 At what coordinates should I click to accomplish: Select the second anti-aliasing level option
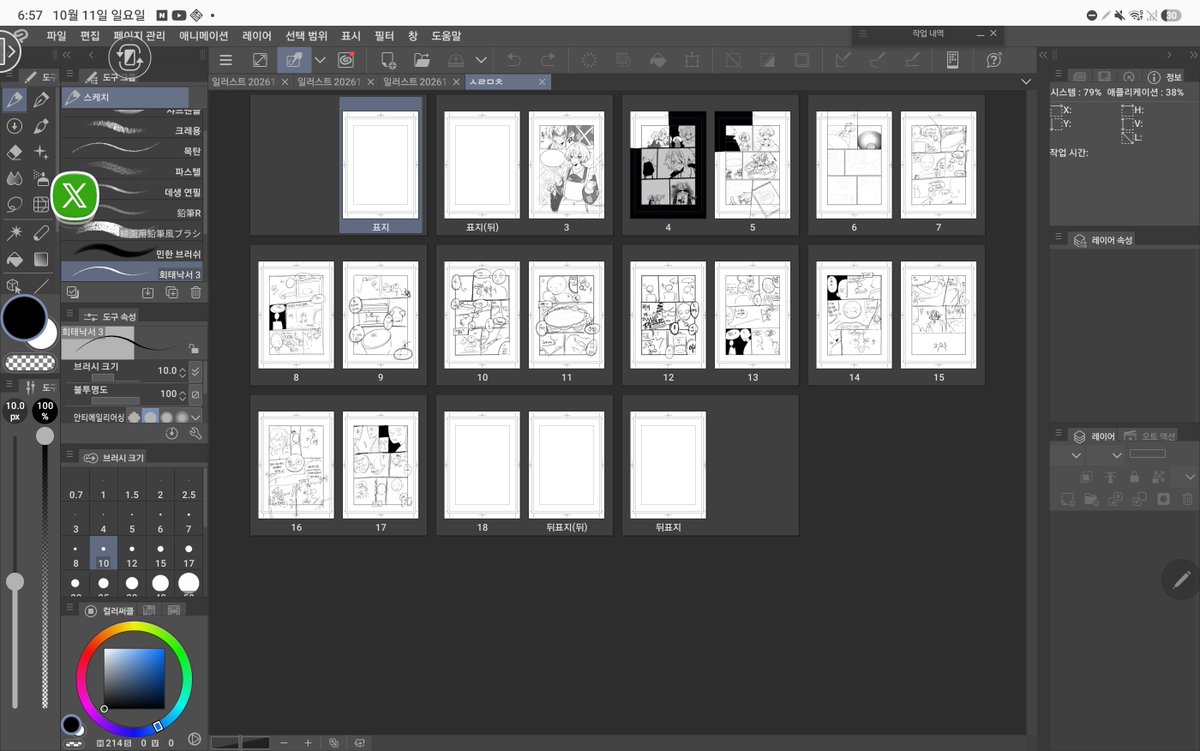point(150,417)
